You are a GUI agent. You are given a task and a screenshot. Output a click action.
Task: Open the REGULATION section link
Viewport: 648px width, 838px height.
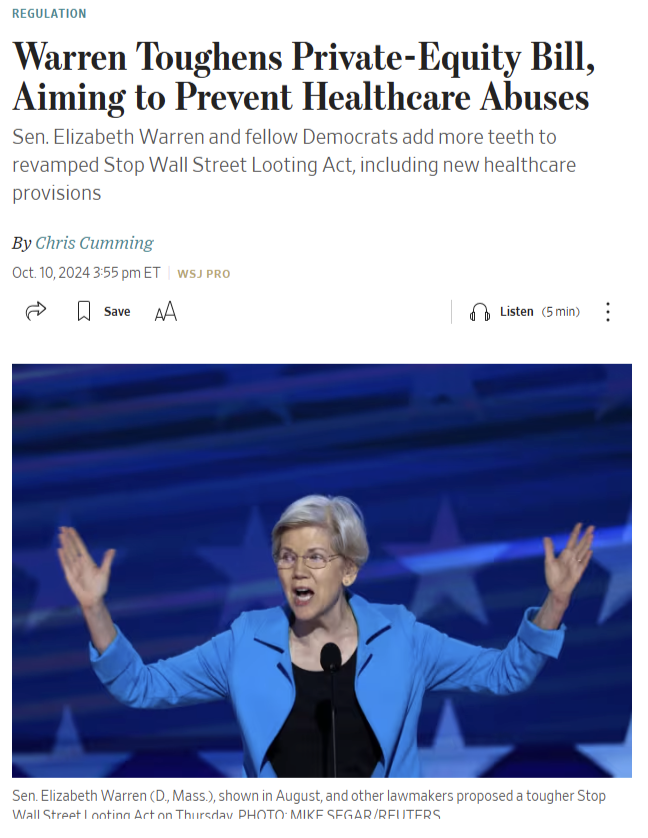(49, 13)
